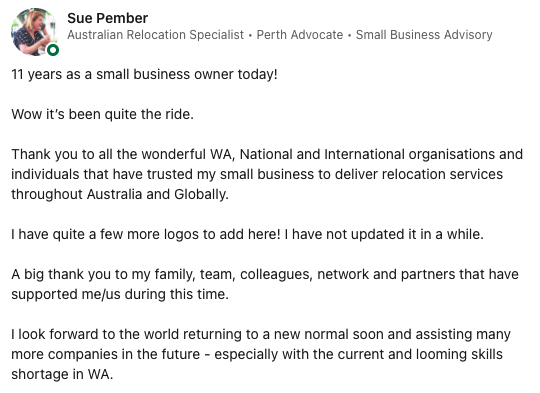Click 'I have not updated it in a while'
The width and height of the screenshot is (540, 393).
(384, 234)
